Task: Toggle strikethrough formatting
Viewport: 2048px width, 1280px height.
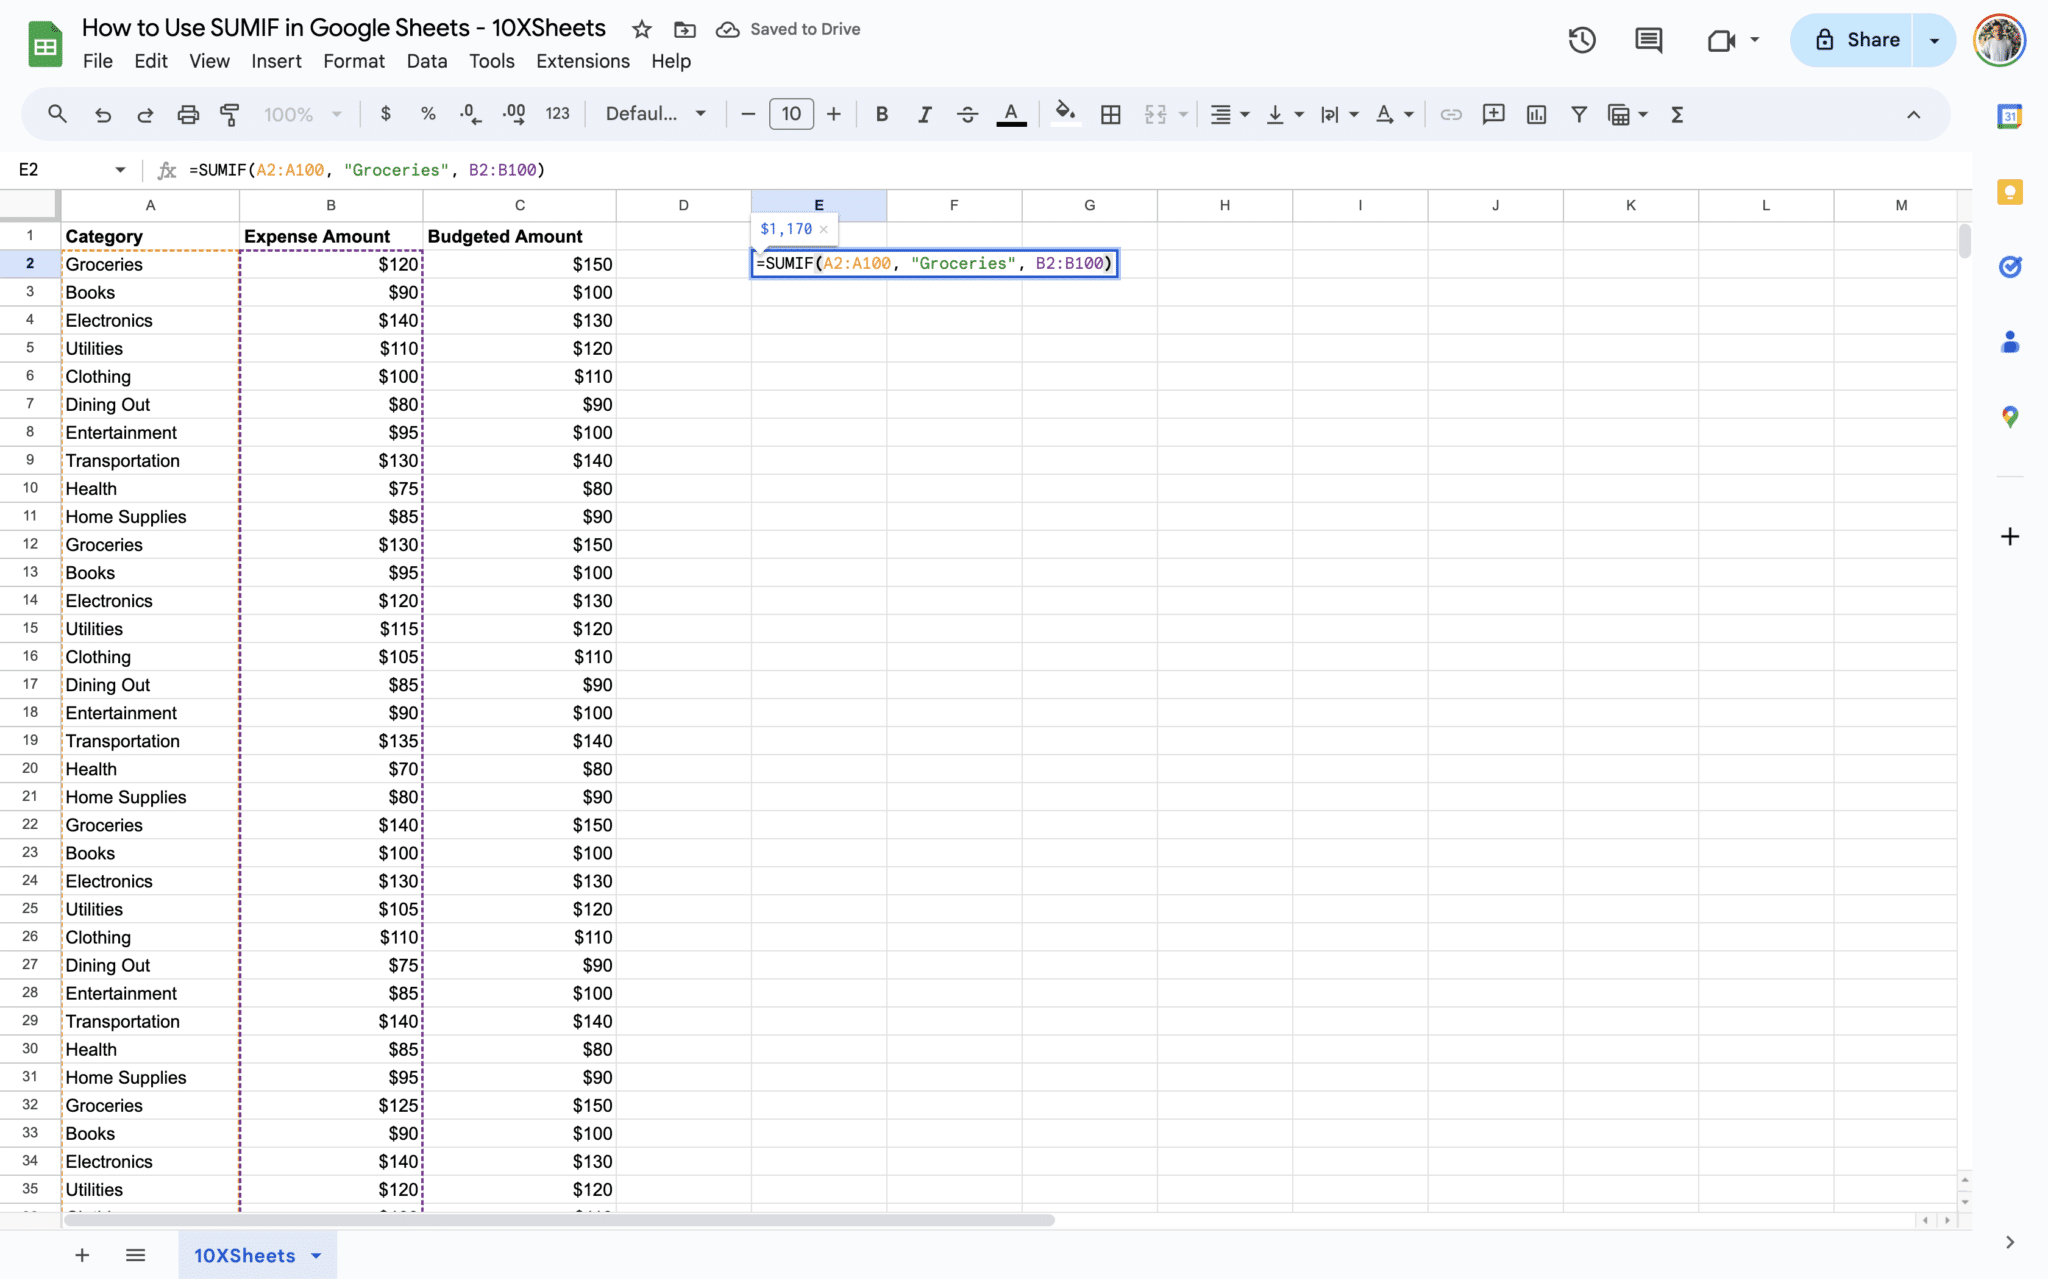Action: coord(967,114)
